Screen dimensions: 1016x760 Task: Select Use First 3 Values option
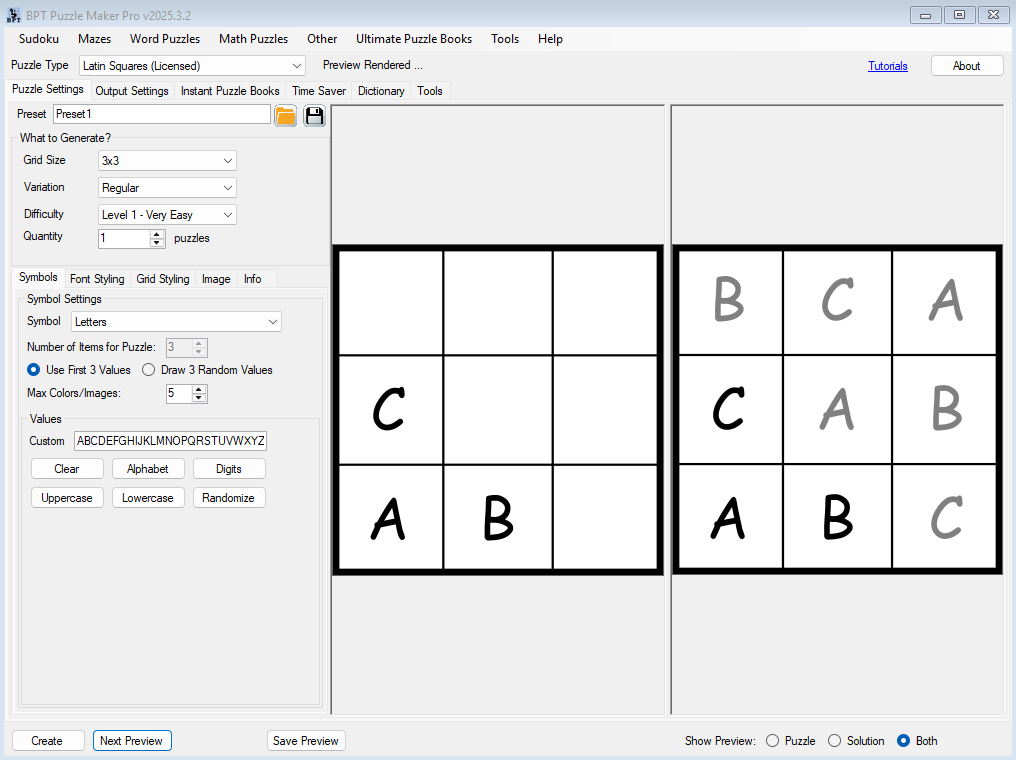pos(33,370)
